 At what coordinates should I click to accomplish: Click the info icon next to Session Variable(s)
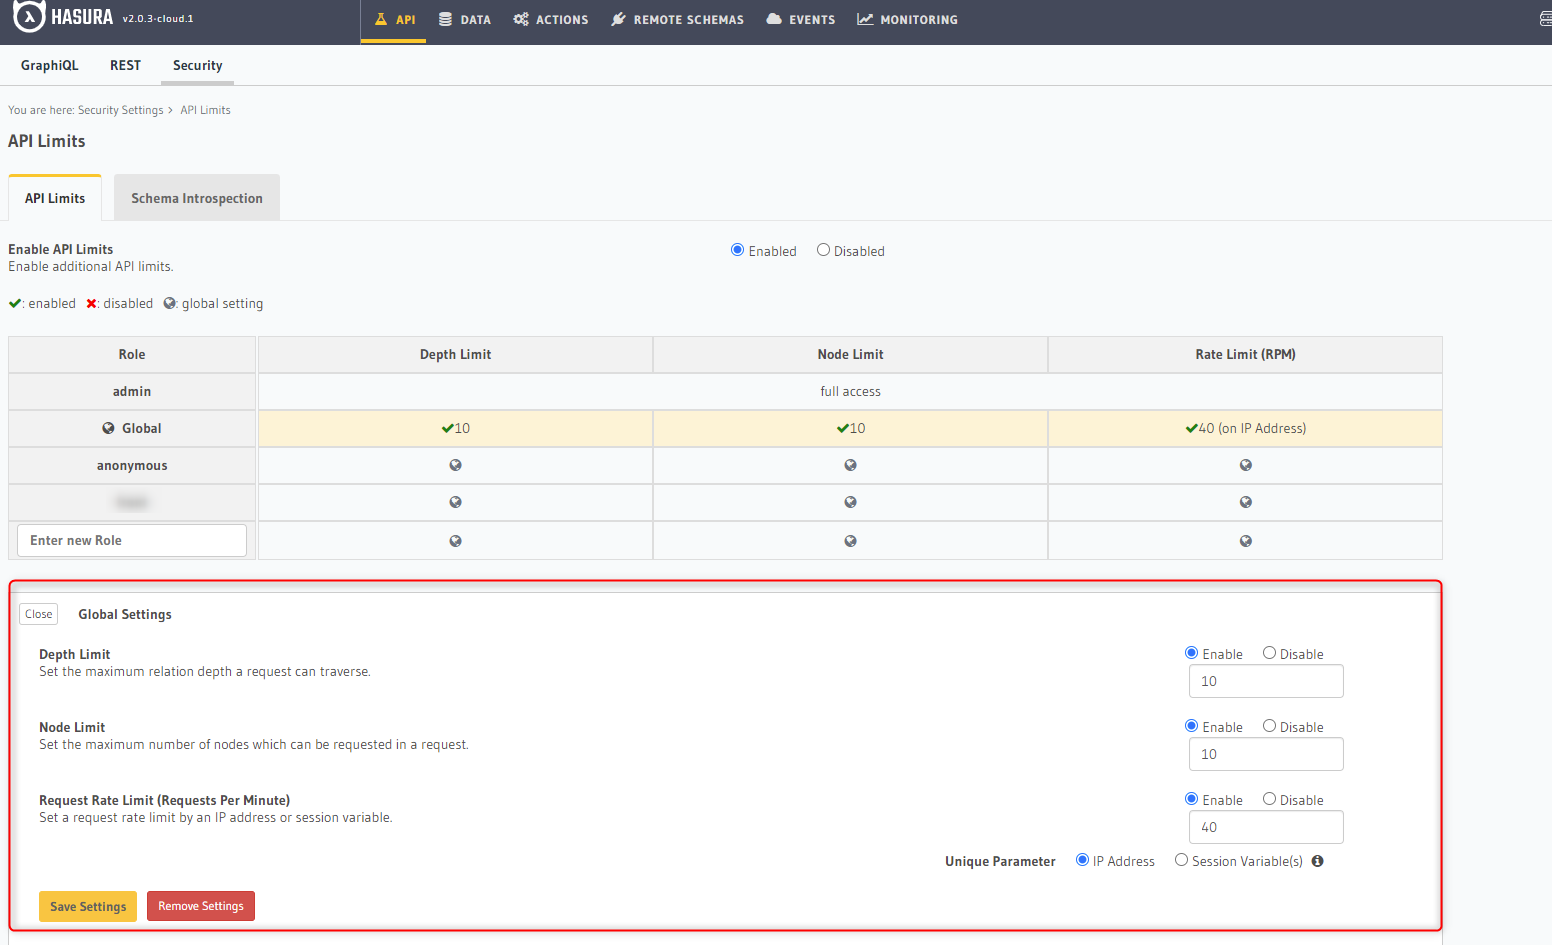click(x=1317, y=860)
